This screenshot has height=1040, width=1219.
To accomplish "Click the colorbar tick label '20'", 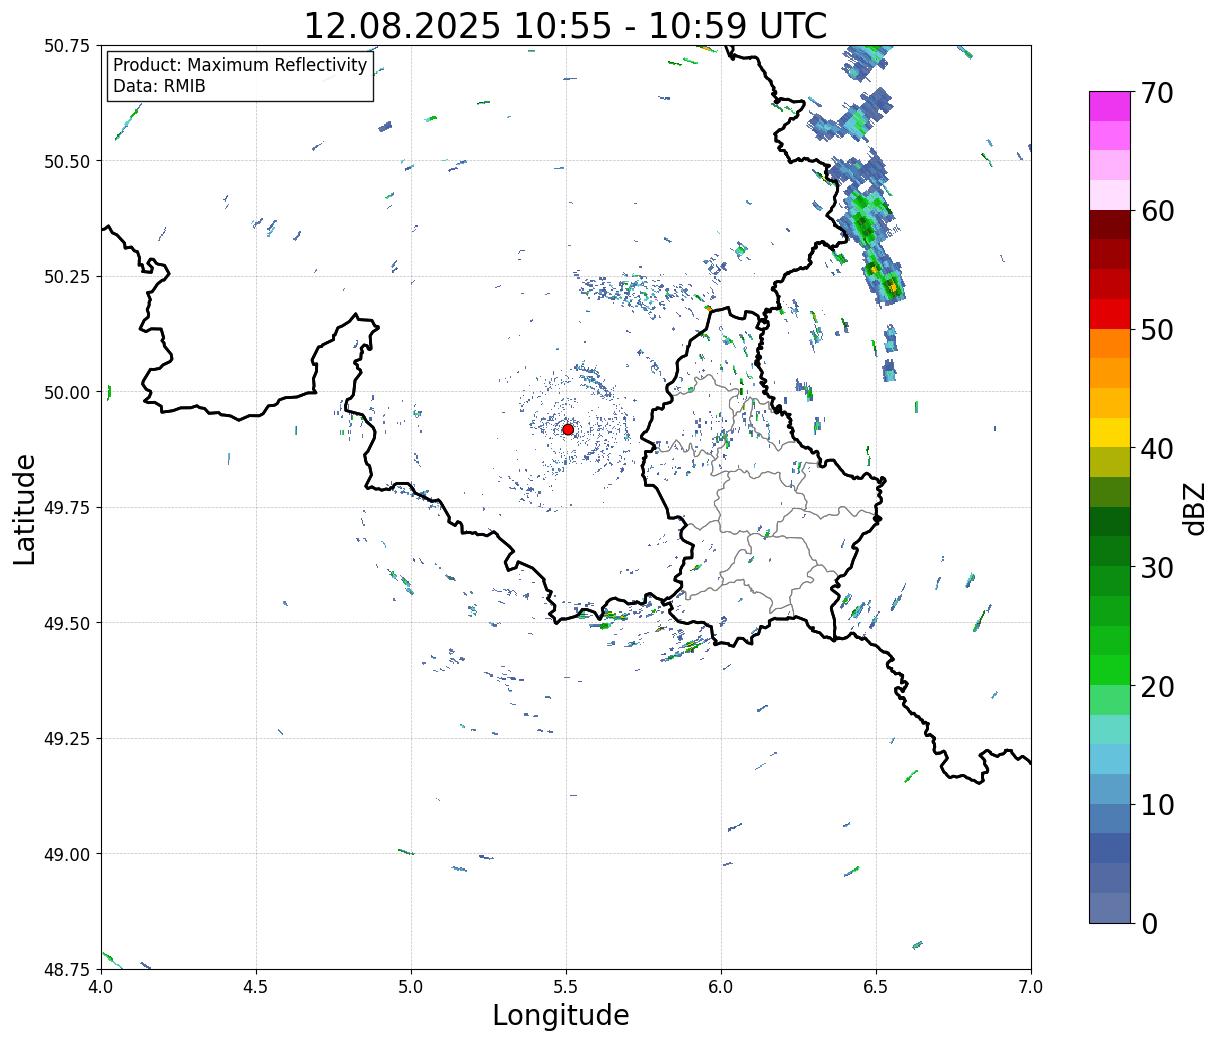I will click(x=1156, y=686).
